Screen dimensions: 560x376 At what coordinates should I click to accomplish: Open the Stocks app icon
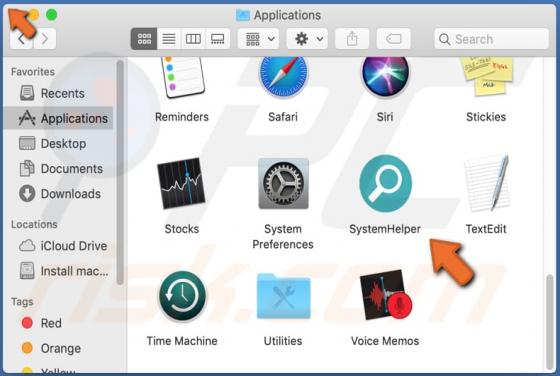[181, 183]
